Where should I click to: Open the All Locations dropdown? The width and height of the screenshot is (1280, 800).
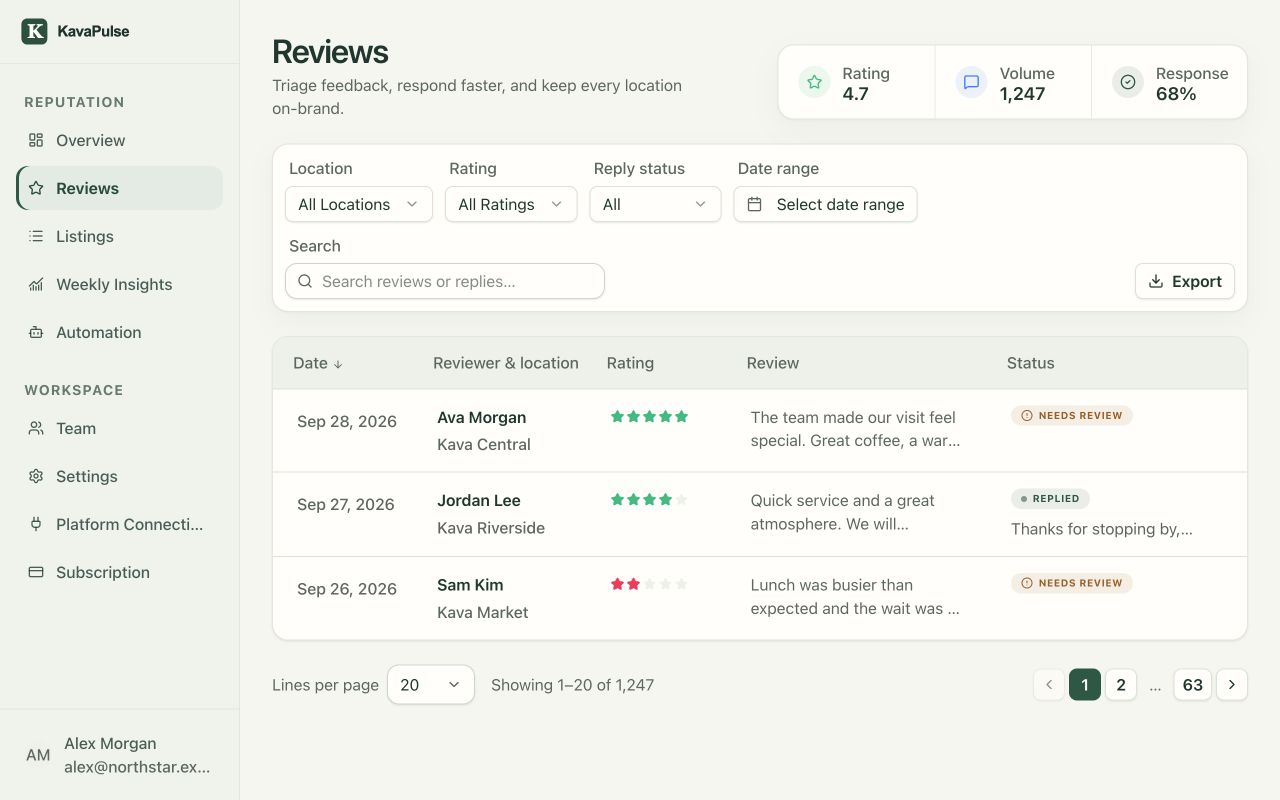[359, 204]
